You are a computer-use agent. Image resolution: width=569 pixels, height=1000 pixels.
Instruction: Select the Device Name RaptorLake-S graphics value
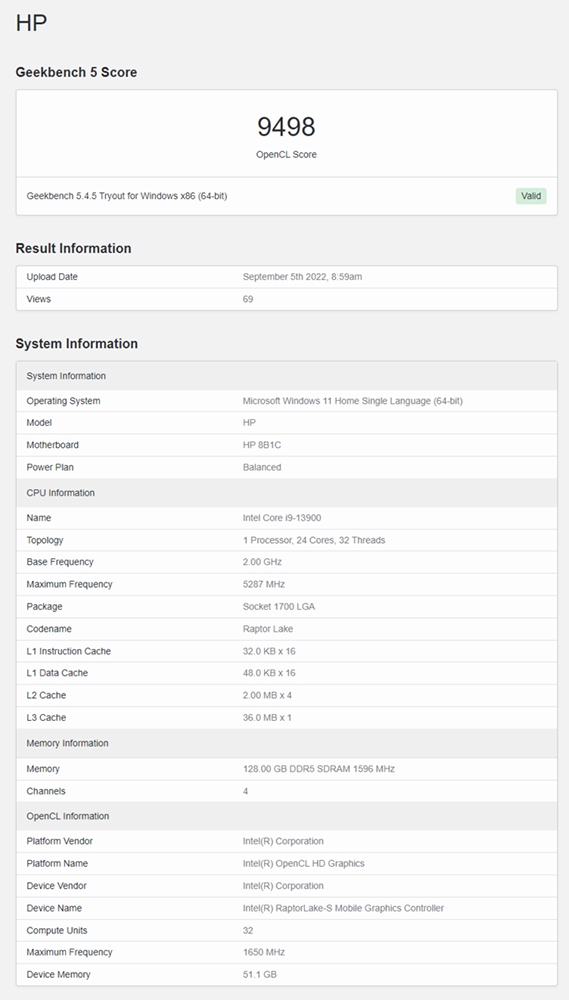coord(343,908)
